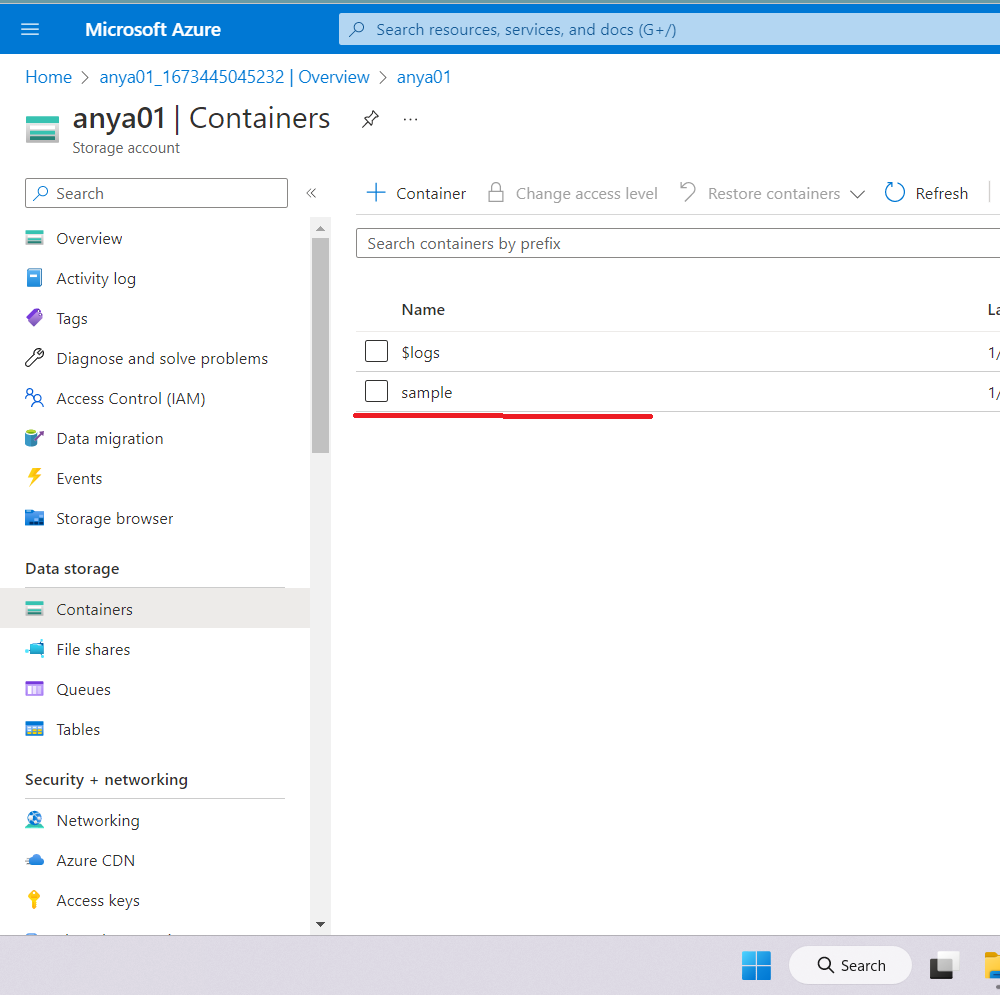Click the sidebar scrollbar up arrow
The height and width of the screenshot is (995, 1000).
(320, 228)
